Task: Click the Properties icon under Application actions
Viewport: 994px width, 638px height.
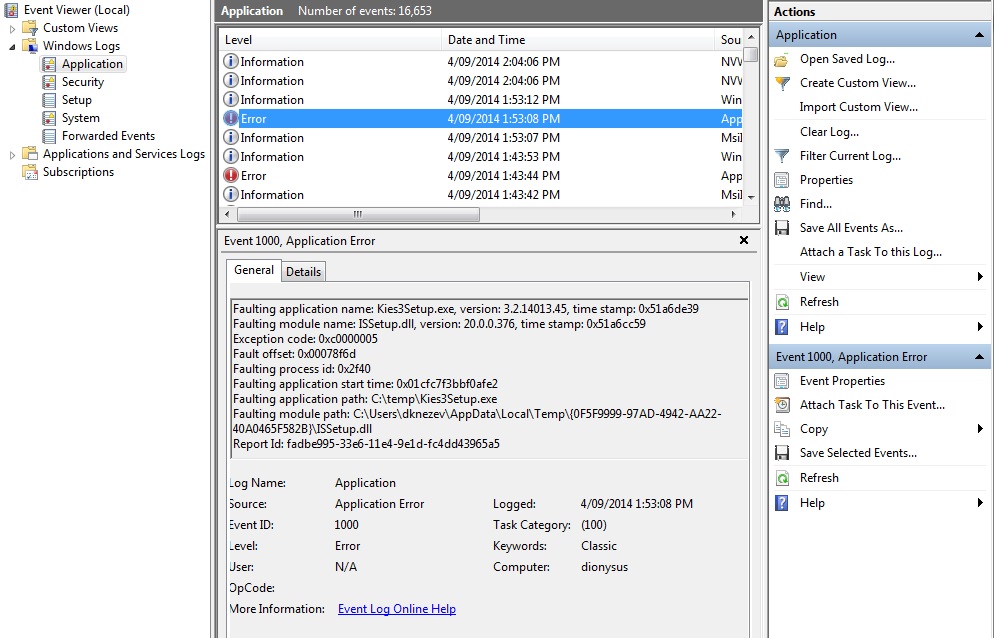Action: coord(782,180)
